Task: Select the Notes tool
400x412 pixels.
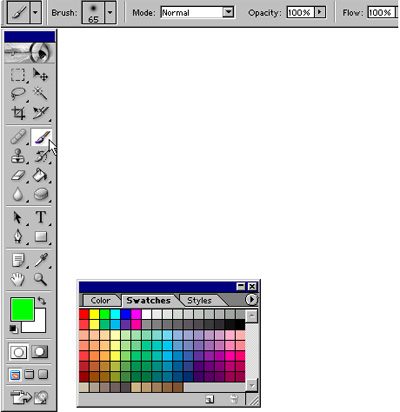Action: click(18, 260)
